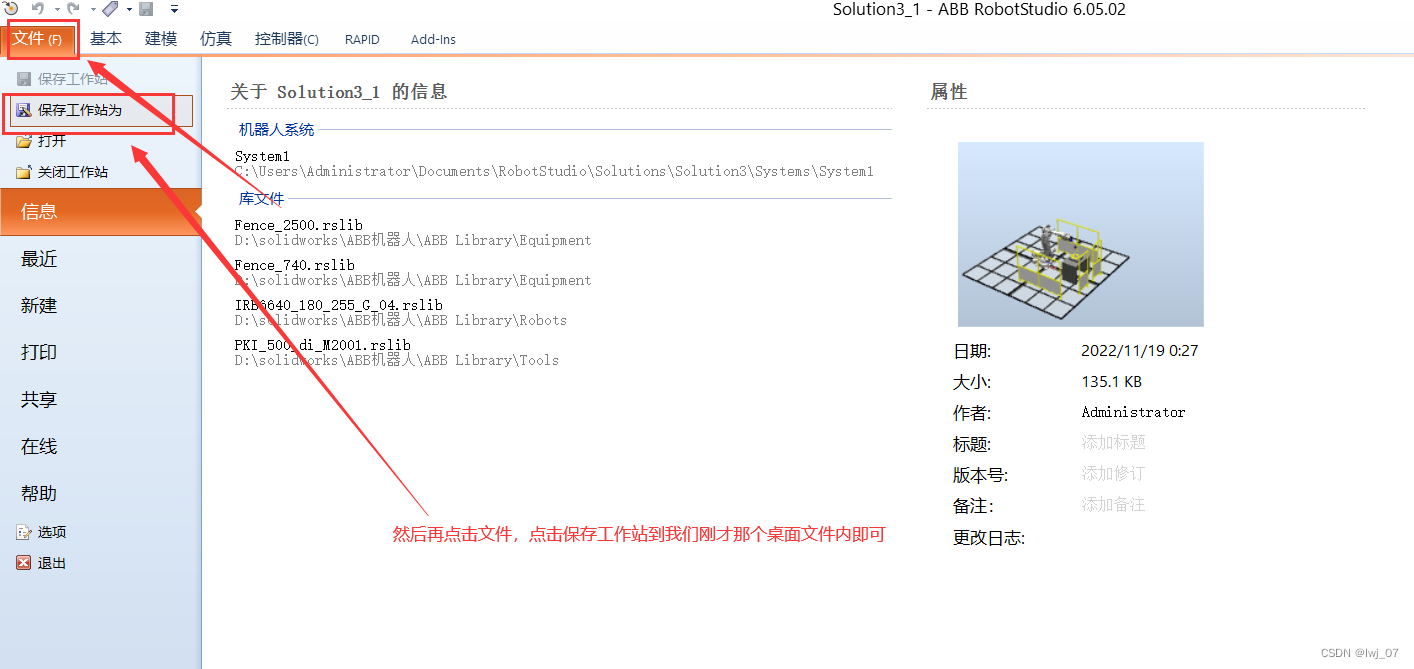Viewport: 1414px width, 669px height.
Task: Click the redo arrow icon
Action: point(74,9)
